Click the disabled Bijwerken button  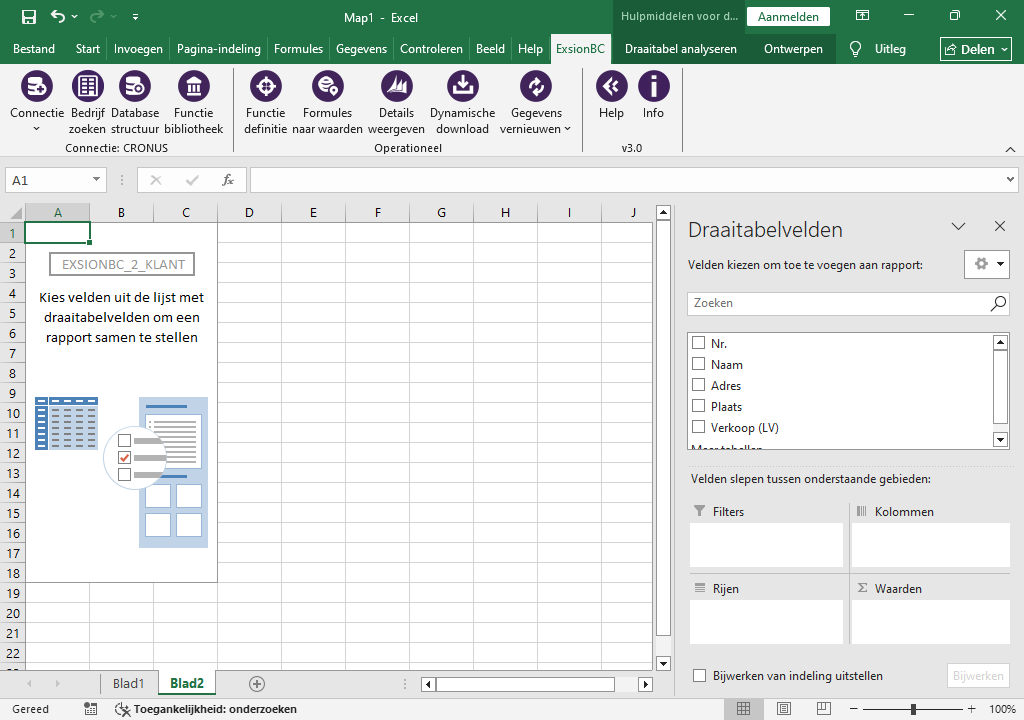coord(978,676)
